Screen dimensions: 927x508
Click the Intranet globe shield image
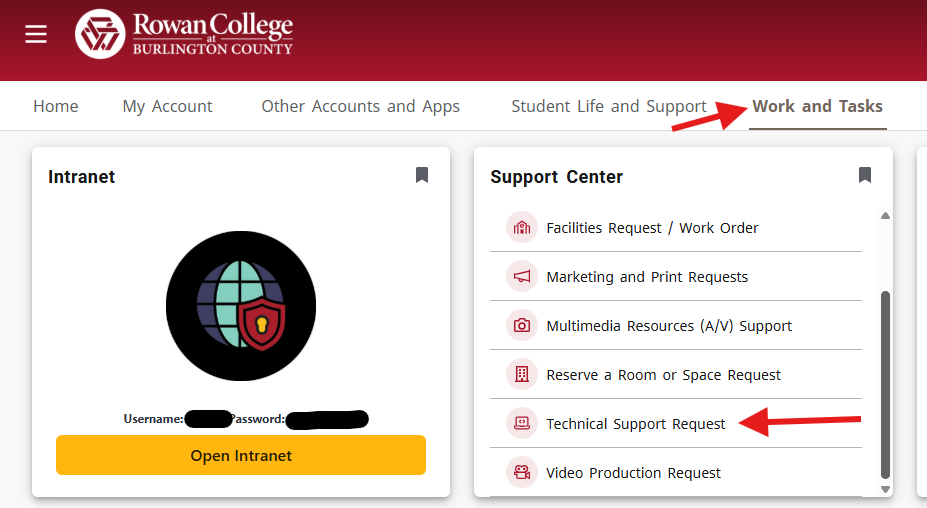coord(241,306)
